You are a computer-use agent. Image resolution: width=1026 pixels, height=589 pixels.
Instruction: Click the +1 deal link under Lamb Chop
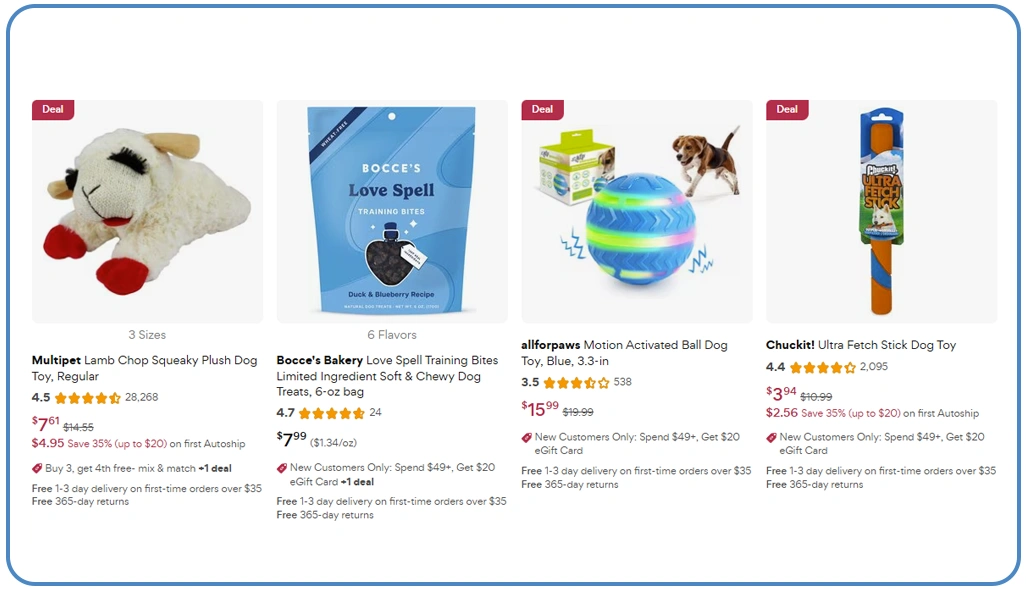[x=215, y=469]
